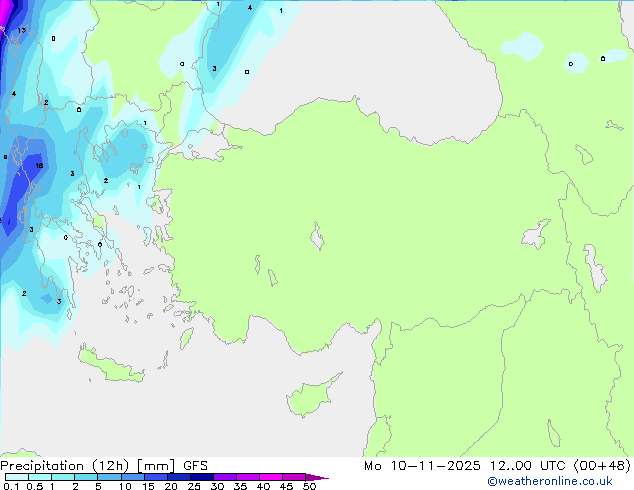Select the legend swatch between 1 and 2

coord(63,477)
